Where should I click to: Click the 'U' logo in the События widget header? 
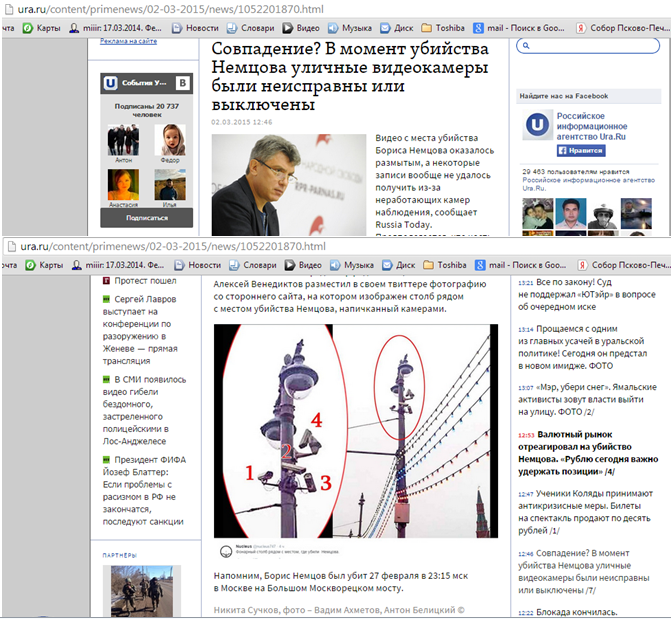[x=110, y=83]
